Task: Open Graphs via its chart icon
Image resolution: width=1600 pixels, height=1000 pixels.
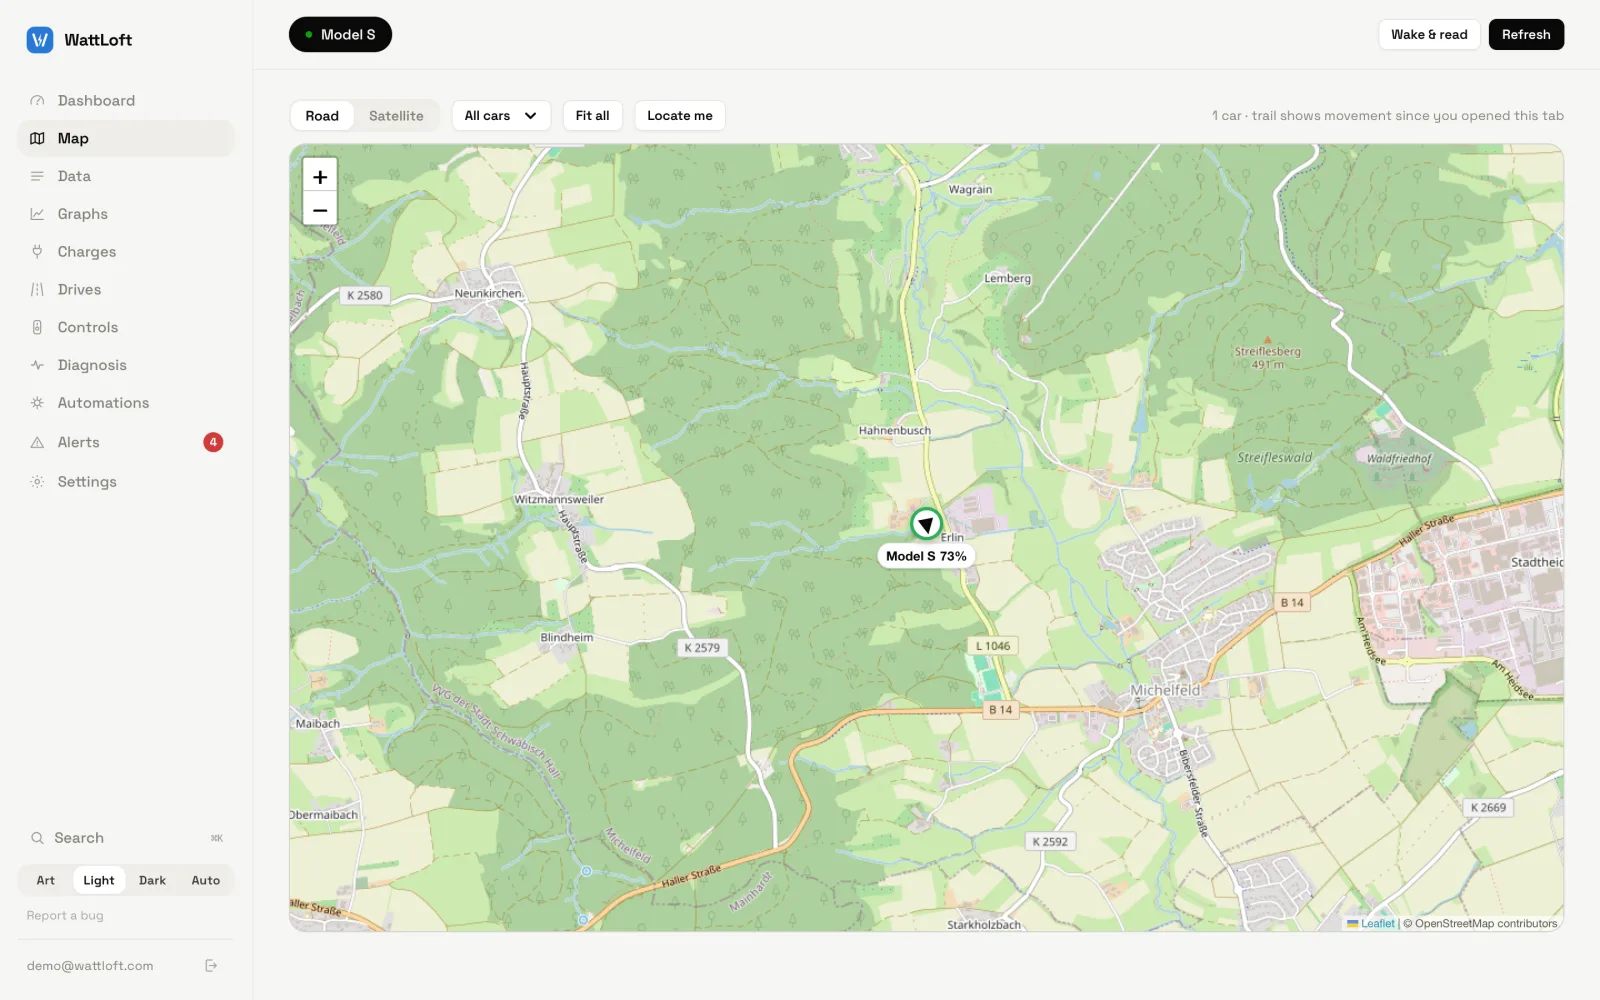Action: (37, 214)
